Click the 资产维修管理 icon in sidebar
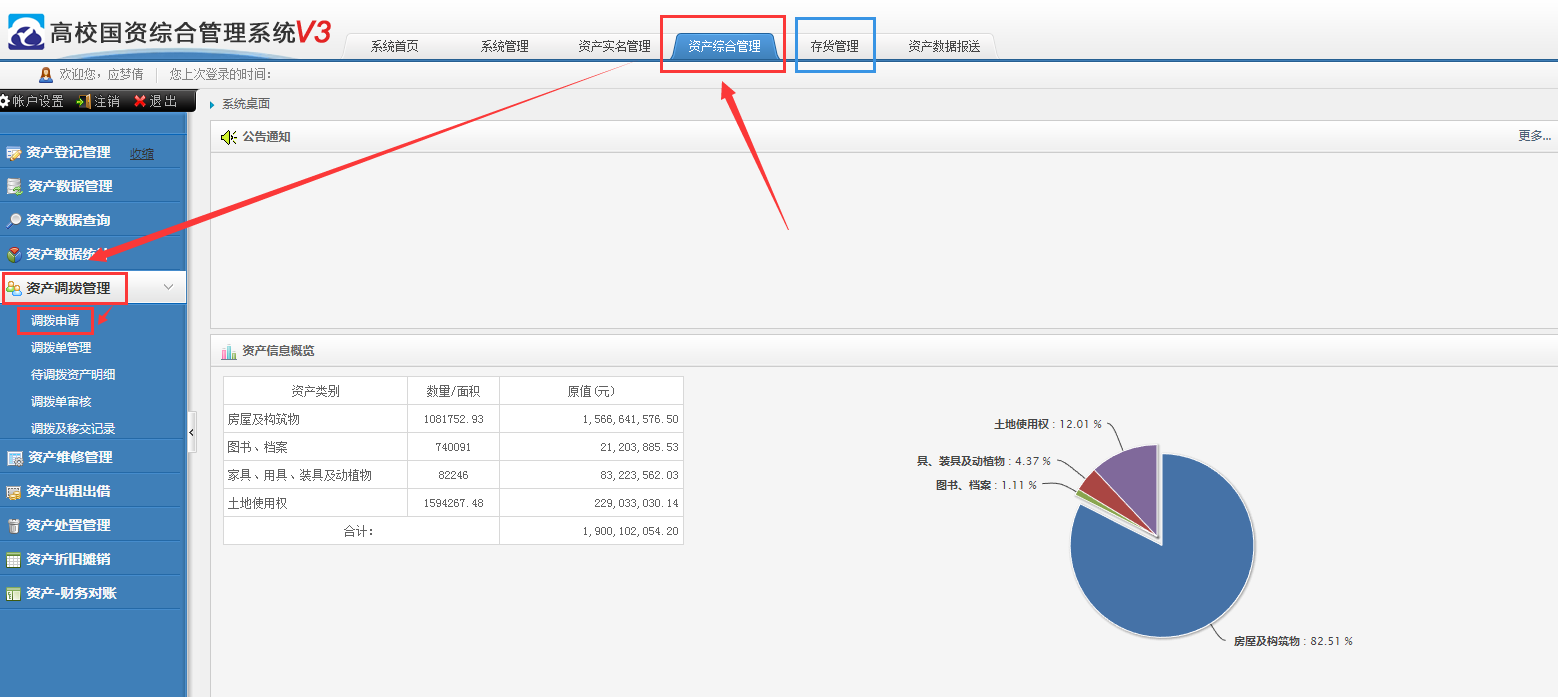Image resolution: width=1558 pixels, height=697 pixels. point(14,458)
